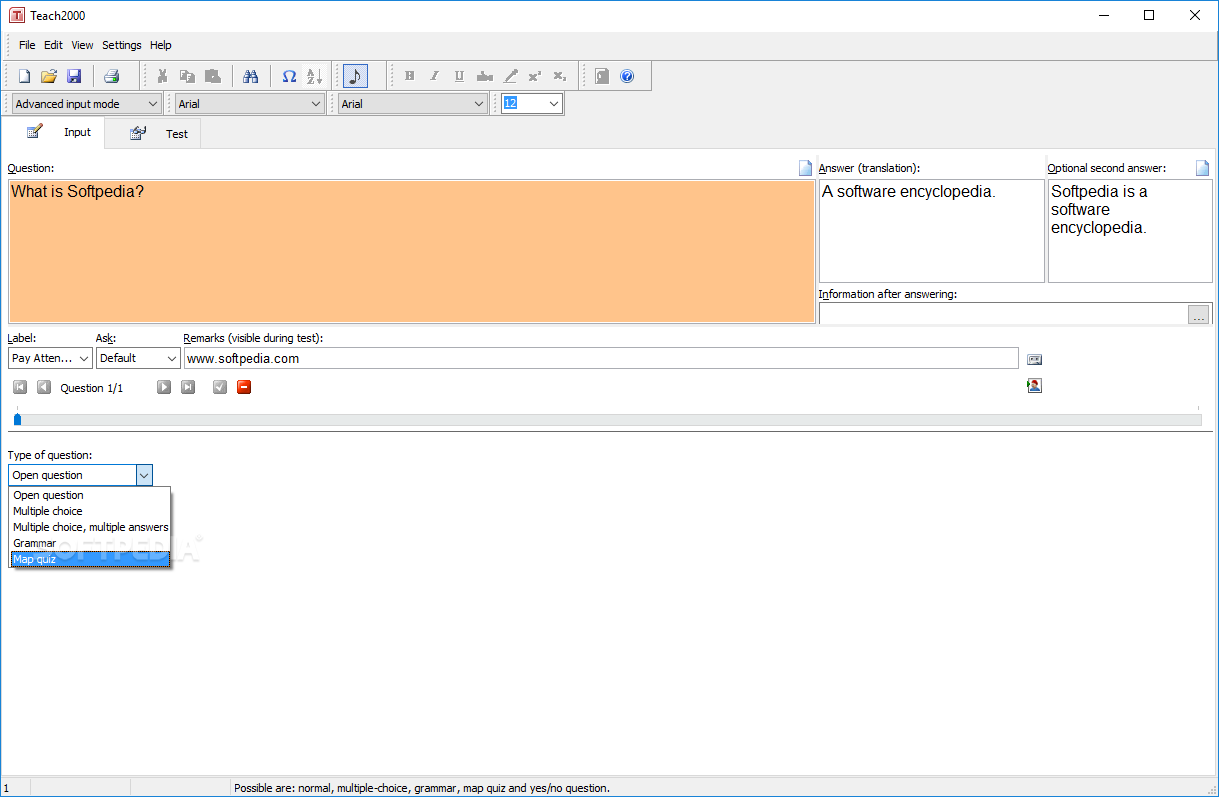Click the Optional second answer text box
Image resolution: width=1219 pixels, height=797 pixels.
click(1130, 231)
